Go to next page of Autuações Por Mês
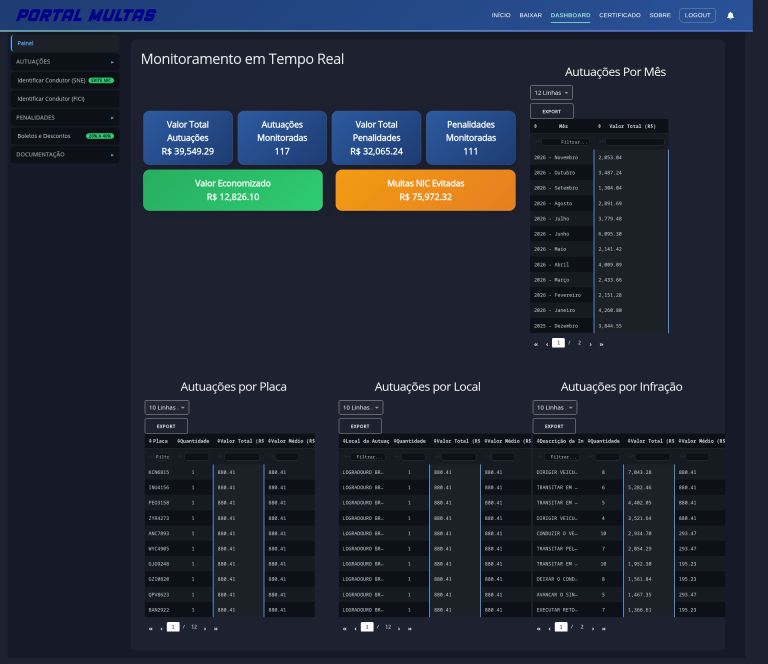768x664 pixels. pos(591,344)
